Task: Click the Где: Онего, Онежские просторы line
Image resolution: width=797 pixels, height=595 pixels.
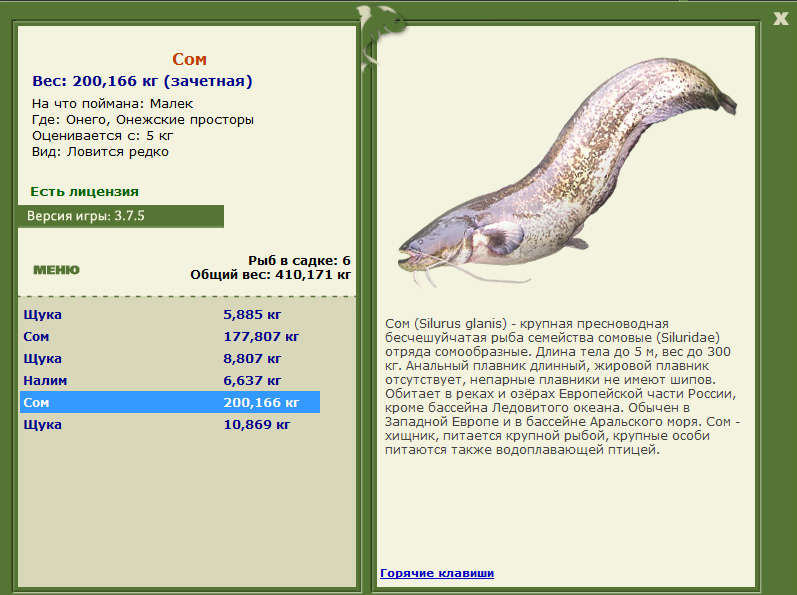Action: coord(143,120)
